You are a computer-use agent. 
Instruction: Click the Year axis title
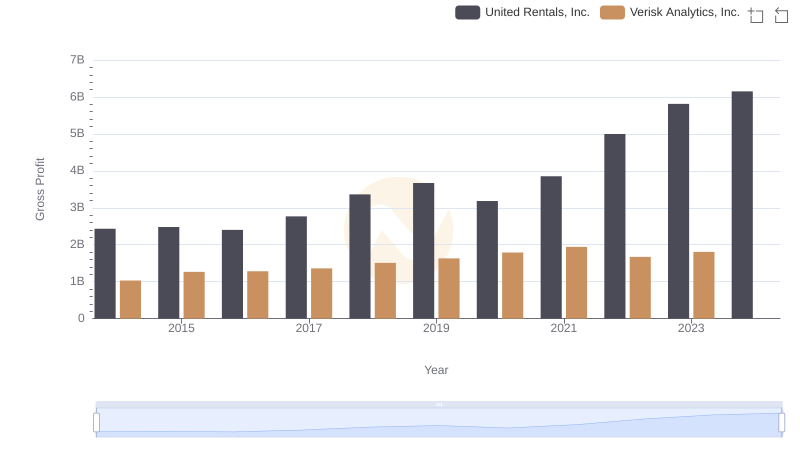tap(436, 370)
